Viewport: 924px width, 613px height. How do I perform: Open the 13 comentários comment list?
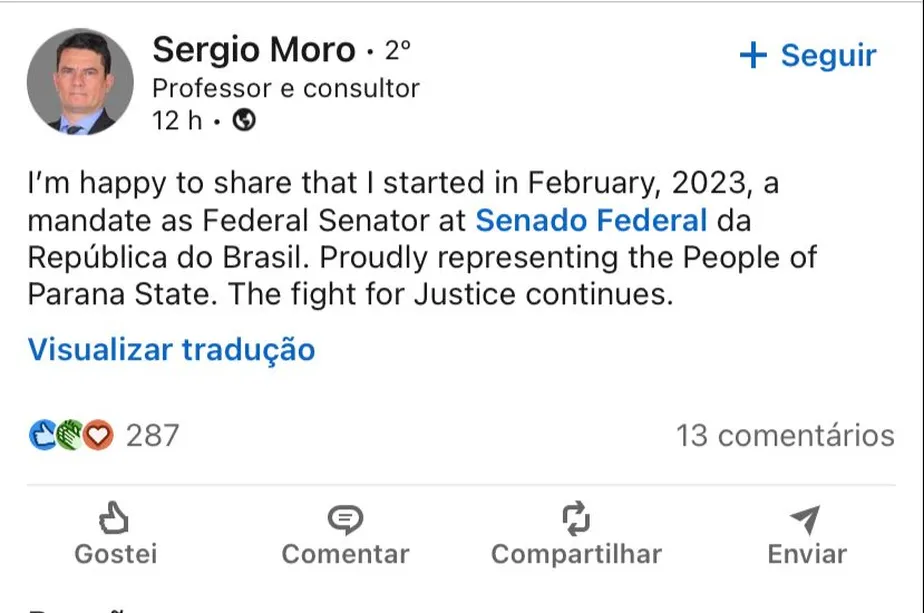(x=785, y=435)
